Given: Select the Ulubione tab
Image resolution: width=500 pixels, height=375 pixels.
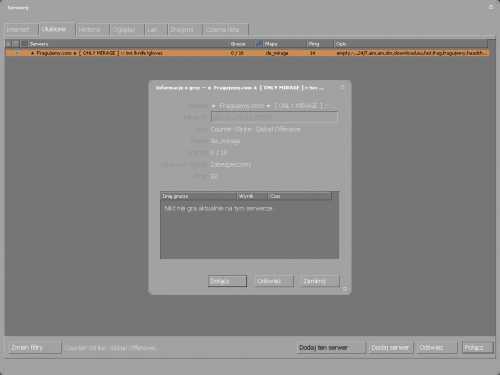Looking at the screenshot, I should (x=57, y=29).
